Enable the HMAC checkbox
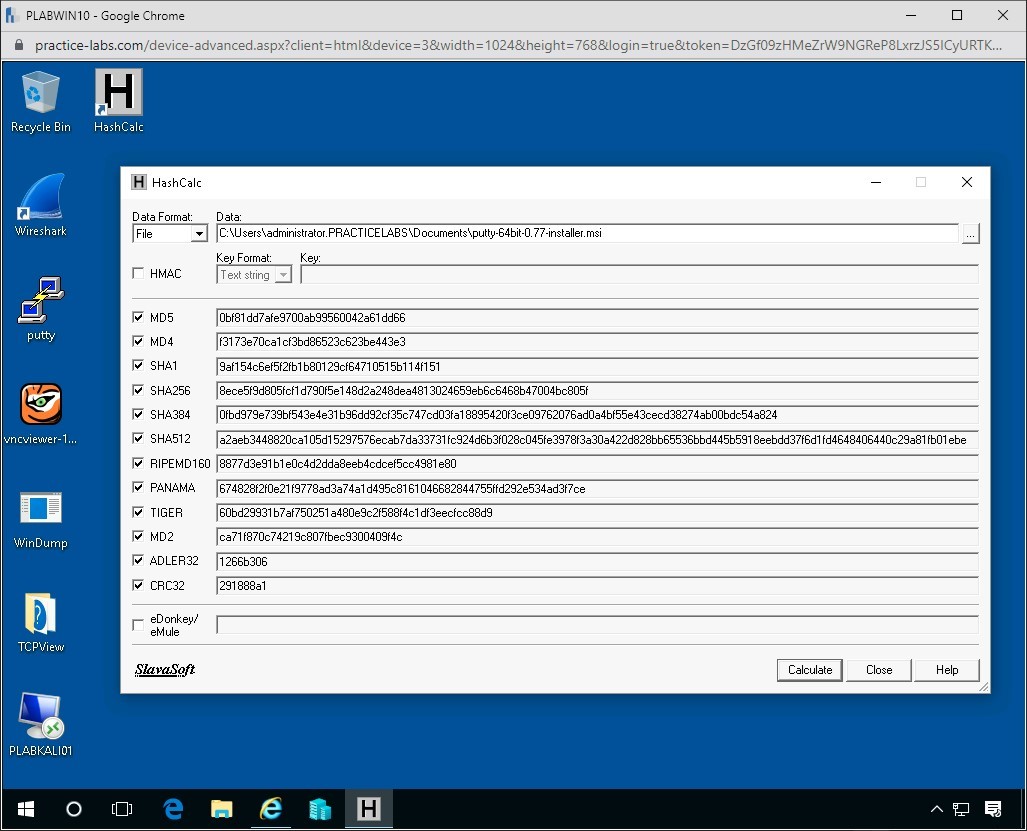 [x=138, y=273]
